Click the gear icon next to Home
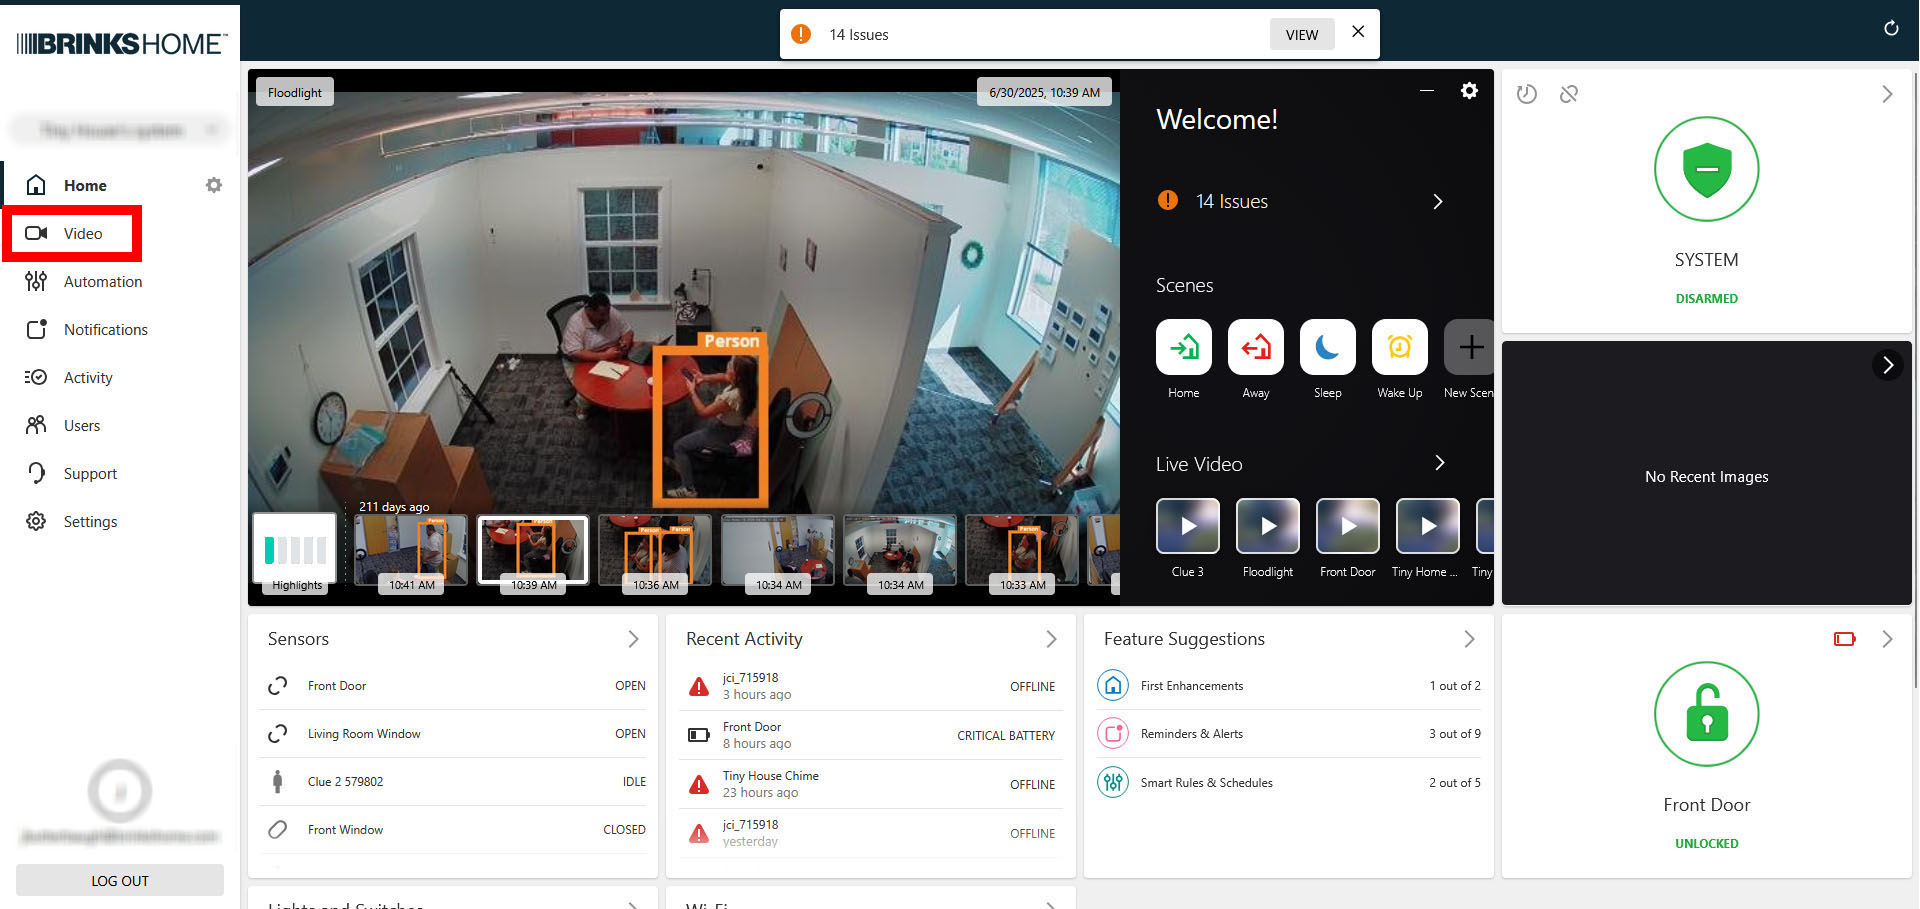Viewport: 1920px width, 909px height. point(214,185)
